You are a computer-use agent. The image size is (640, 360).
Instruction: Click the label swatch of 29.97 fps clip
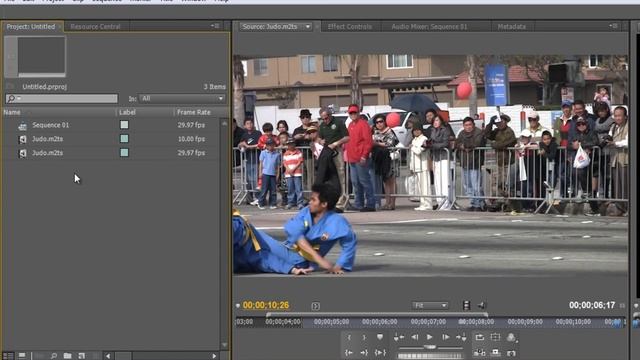tap(124, 153)
